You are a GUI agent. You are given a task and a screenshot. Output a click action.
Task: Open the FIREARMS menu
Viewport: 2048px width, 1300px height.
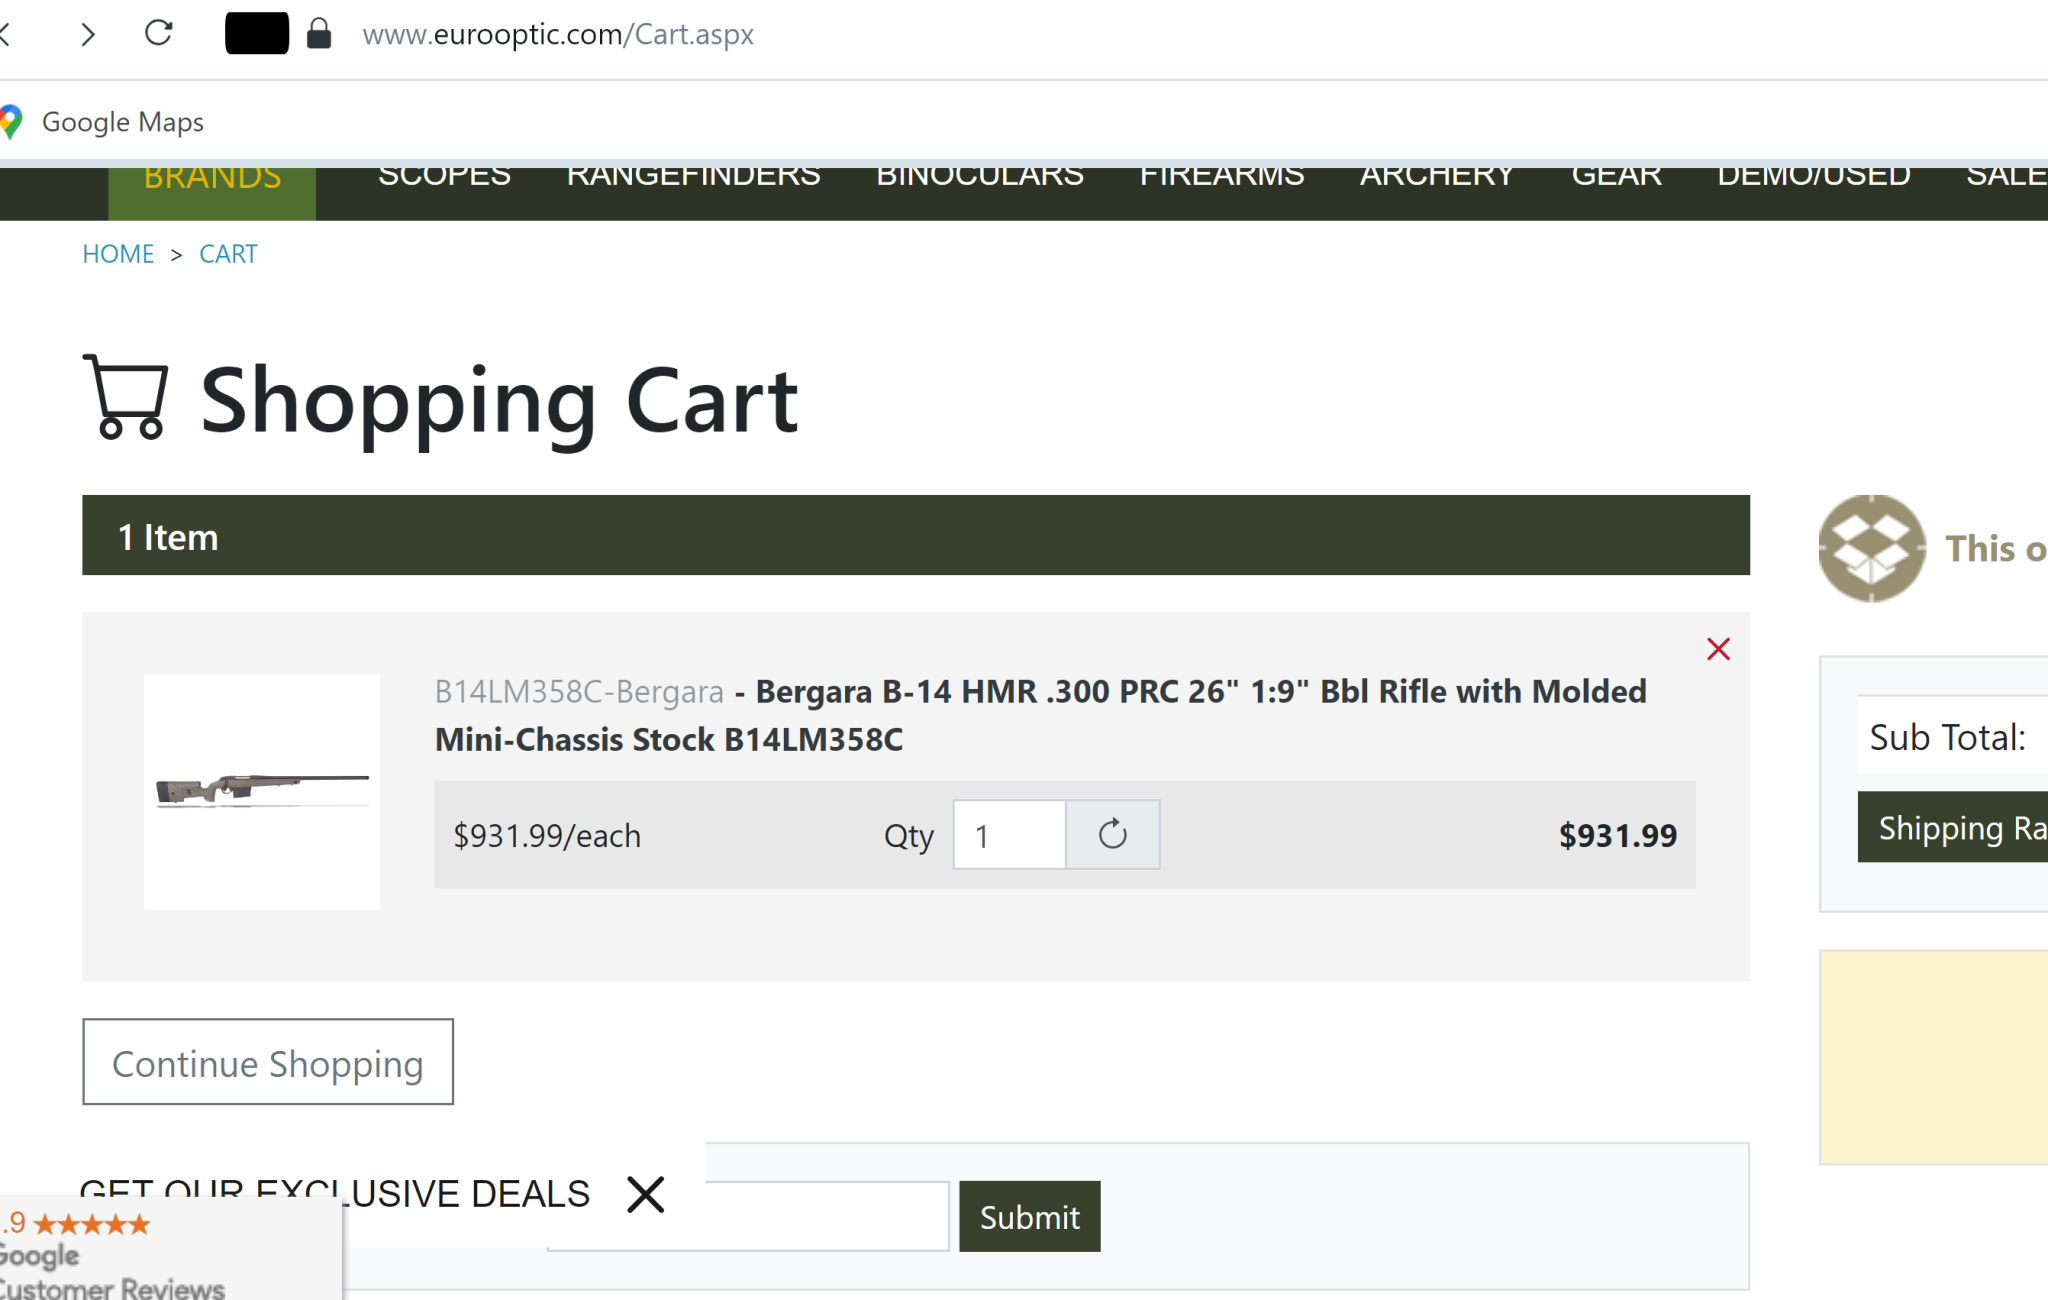point(1222,176)
